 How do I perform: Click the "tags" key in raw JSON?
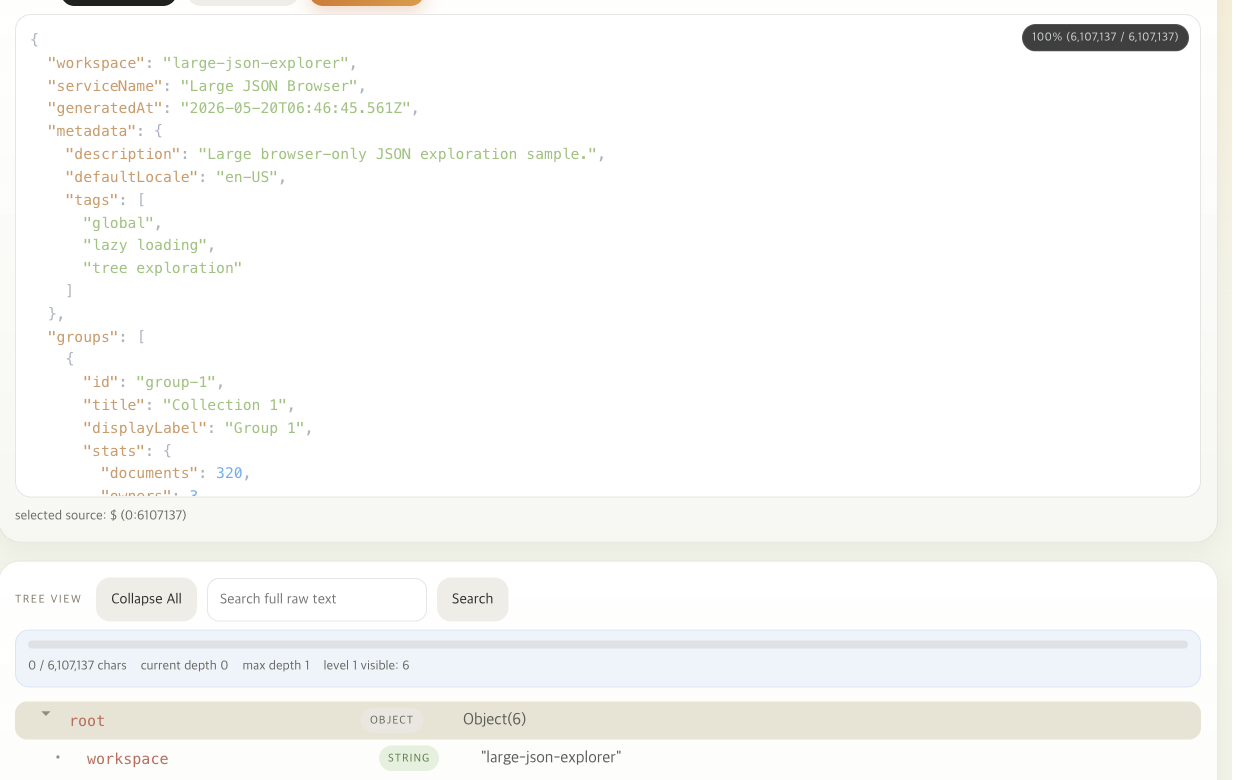click(x=92, y=200)
